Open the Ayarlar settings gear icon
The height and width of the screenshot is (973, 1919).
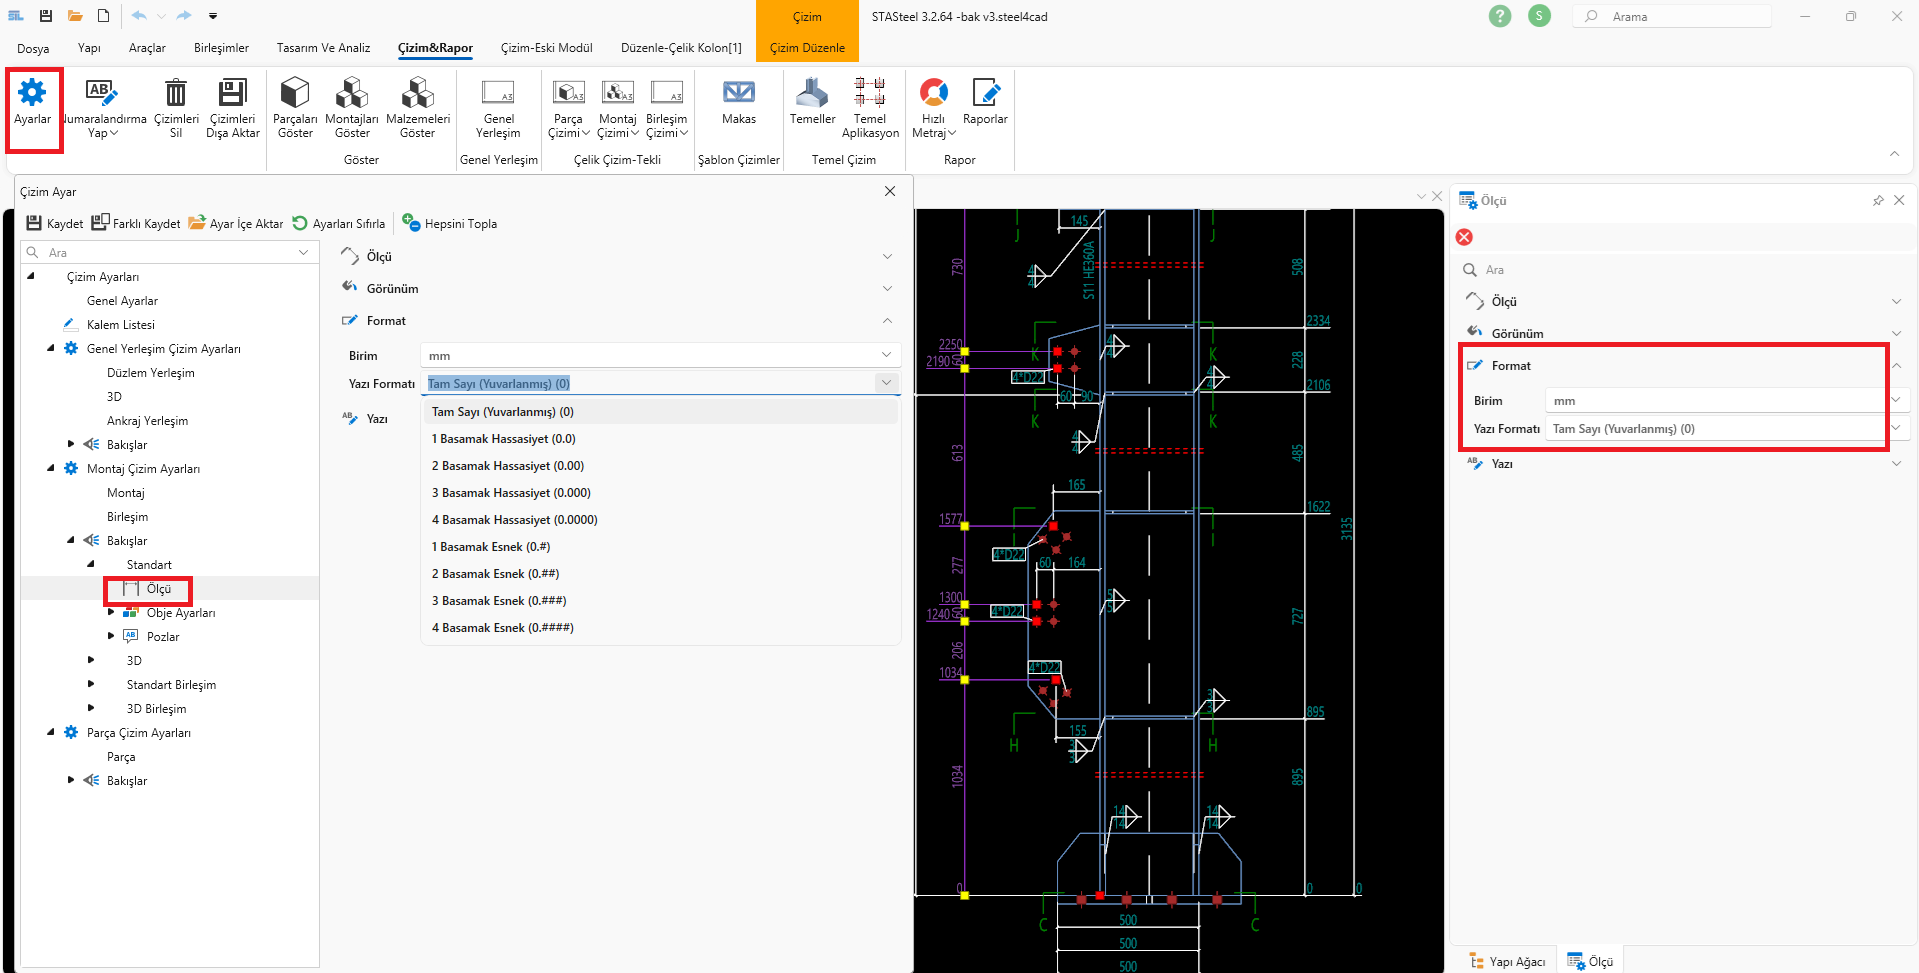tap(32, 93)
